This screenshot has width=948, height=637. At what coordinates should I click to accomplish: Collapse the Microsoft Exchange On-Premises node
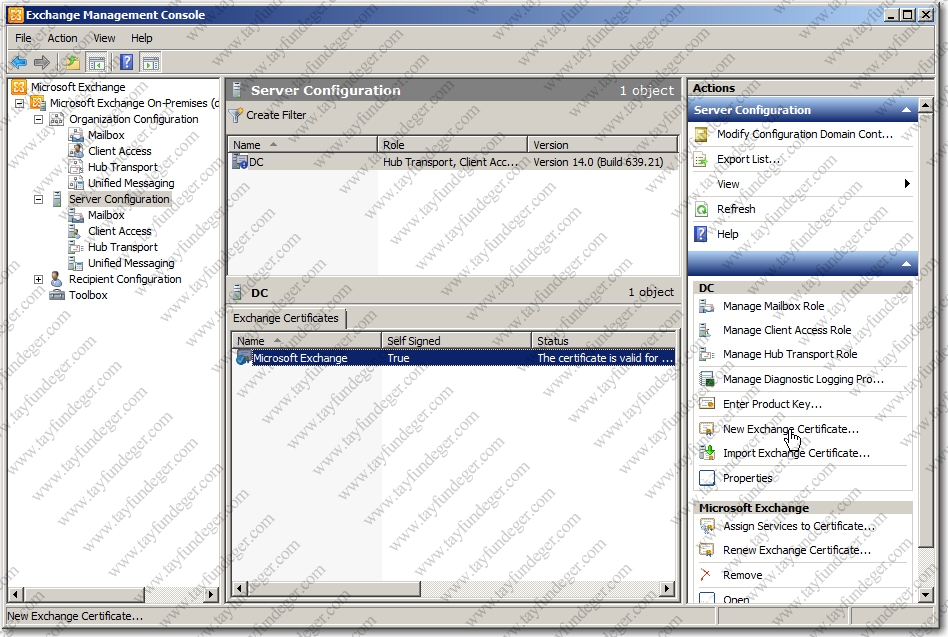point(19,103)
